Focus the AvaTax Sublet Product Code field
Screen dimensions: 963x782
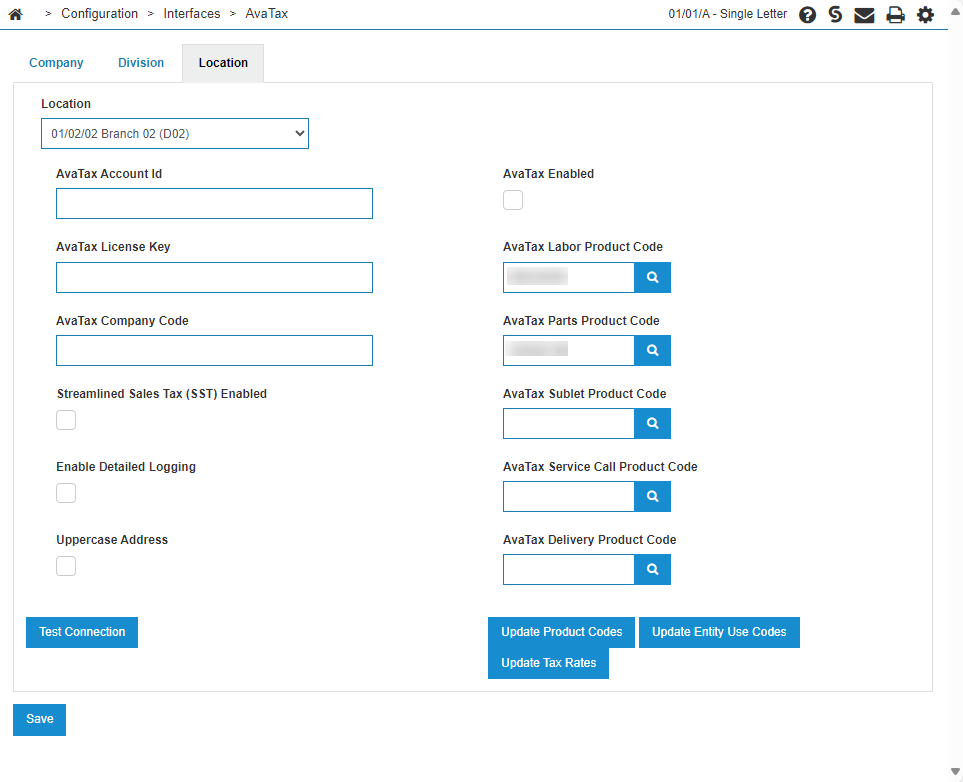(x=569, y=423)
